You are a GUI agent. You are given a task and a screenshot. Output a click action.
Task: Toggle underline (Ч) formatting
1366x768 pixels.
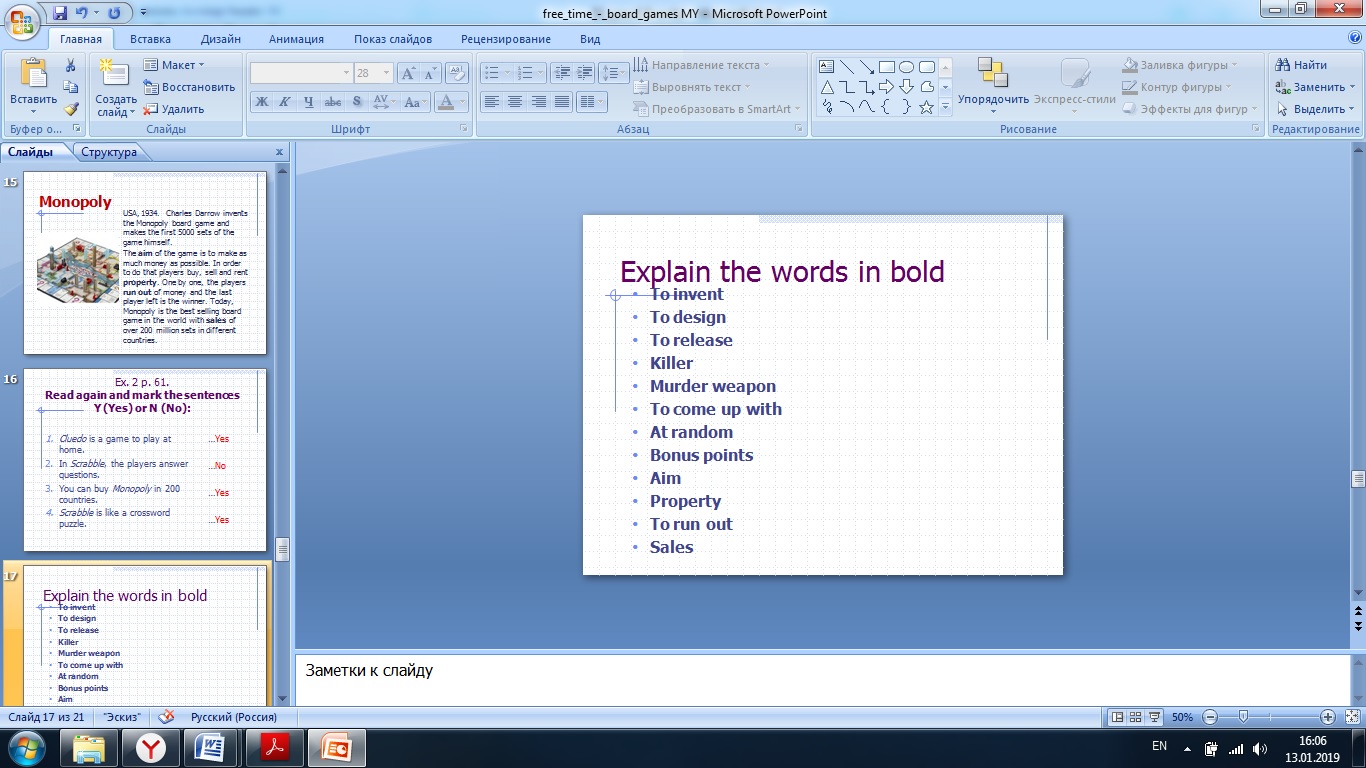(309, 102)
